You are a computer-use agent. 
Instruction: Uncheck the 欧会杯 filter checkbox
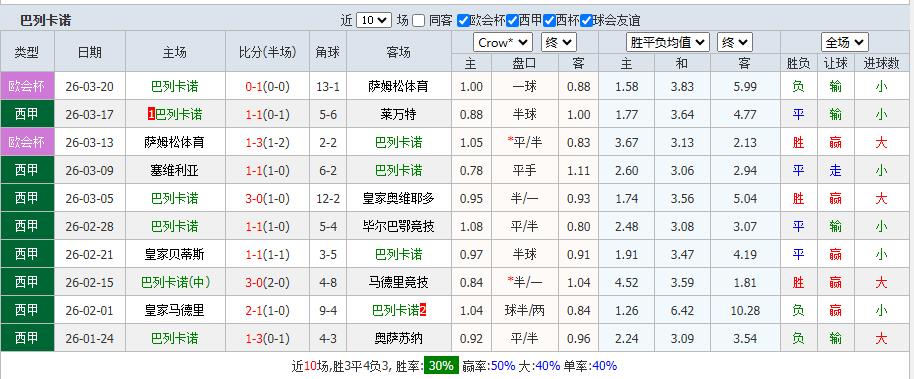[x=463, y=20]
